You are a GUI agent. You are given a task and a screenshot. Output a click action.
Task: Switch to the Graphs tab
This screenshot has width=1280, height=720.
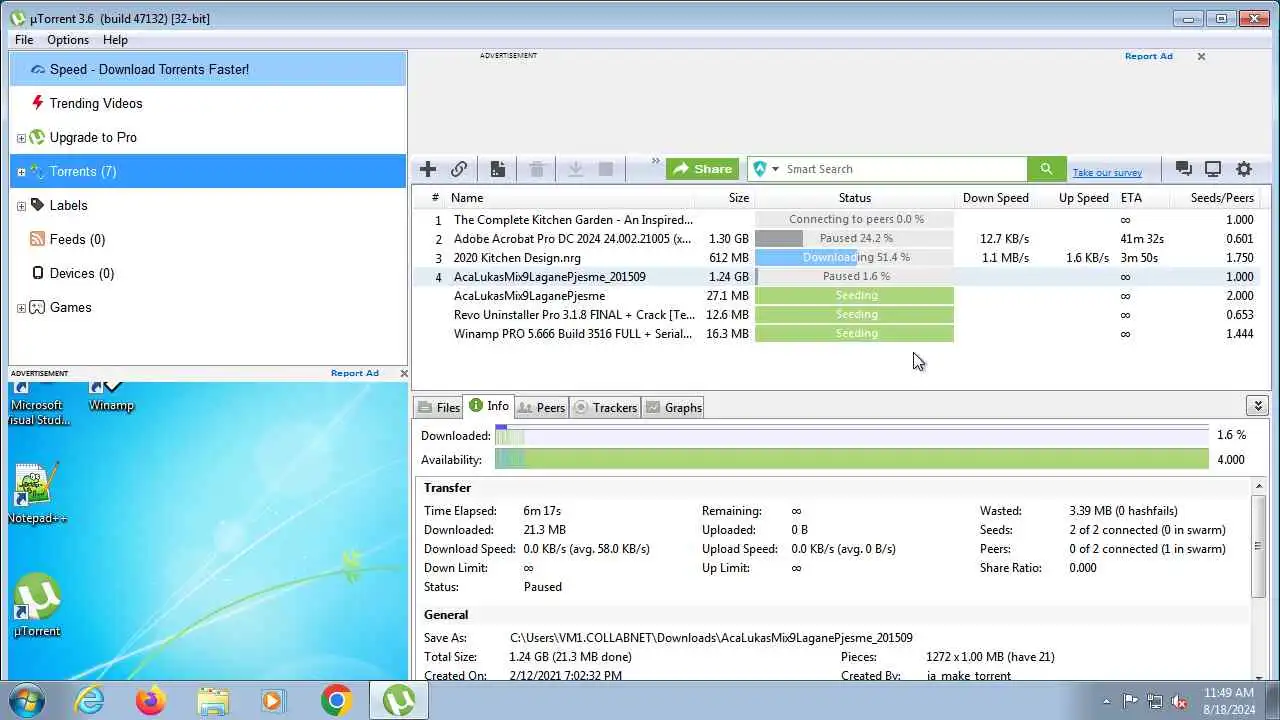coord(674,407)
